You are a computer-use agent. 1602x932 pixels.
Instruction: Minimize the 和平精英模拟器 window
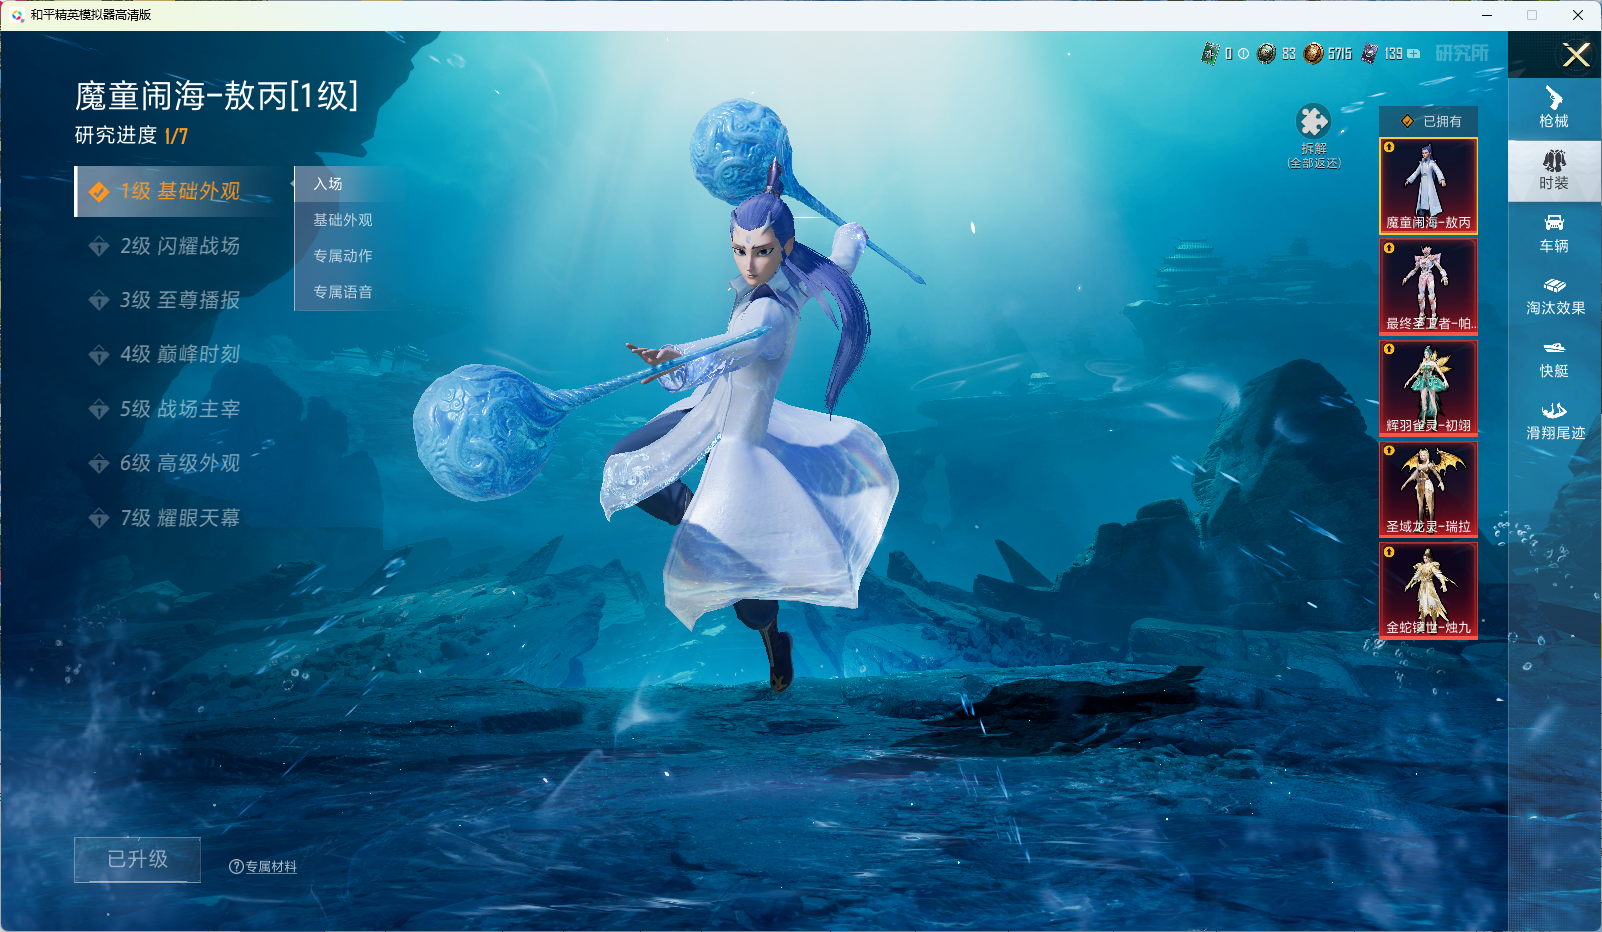[1487, 15]
